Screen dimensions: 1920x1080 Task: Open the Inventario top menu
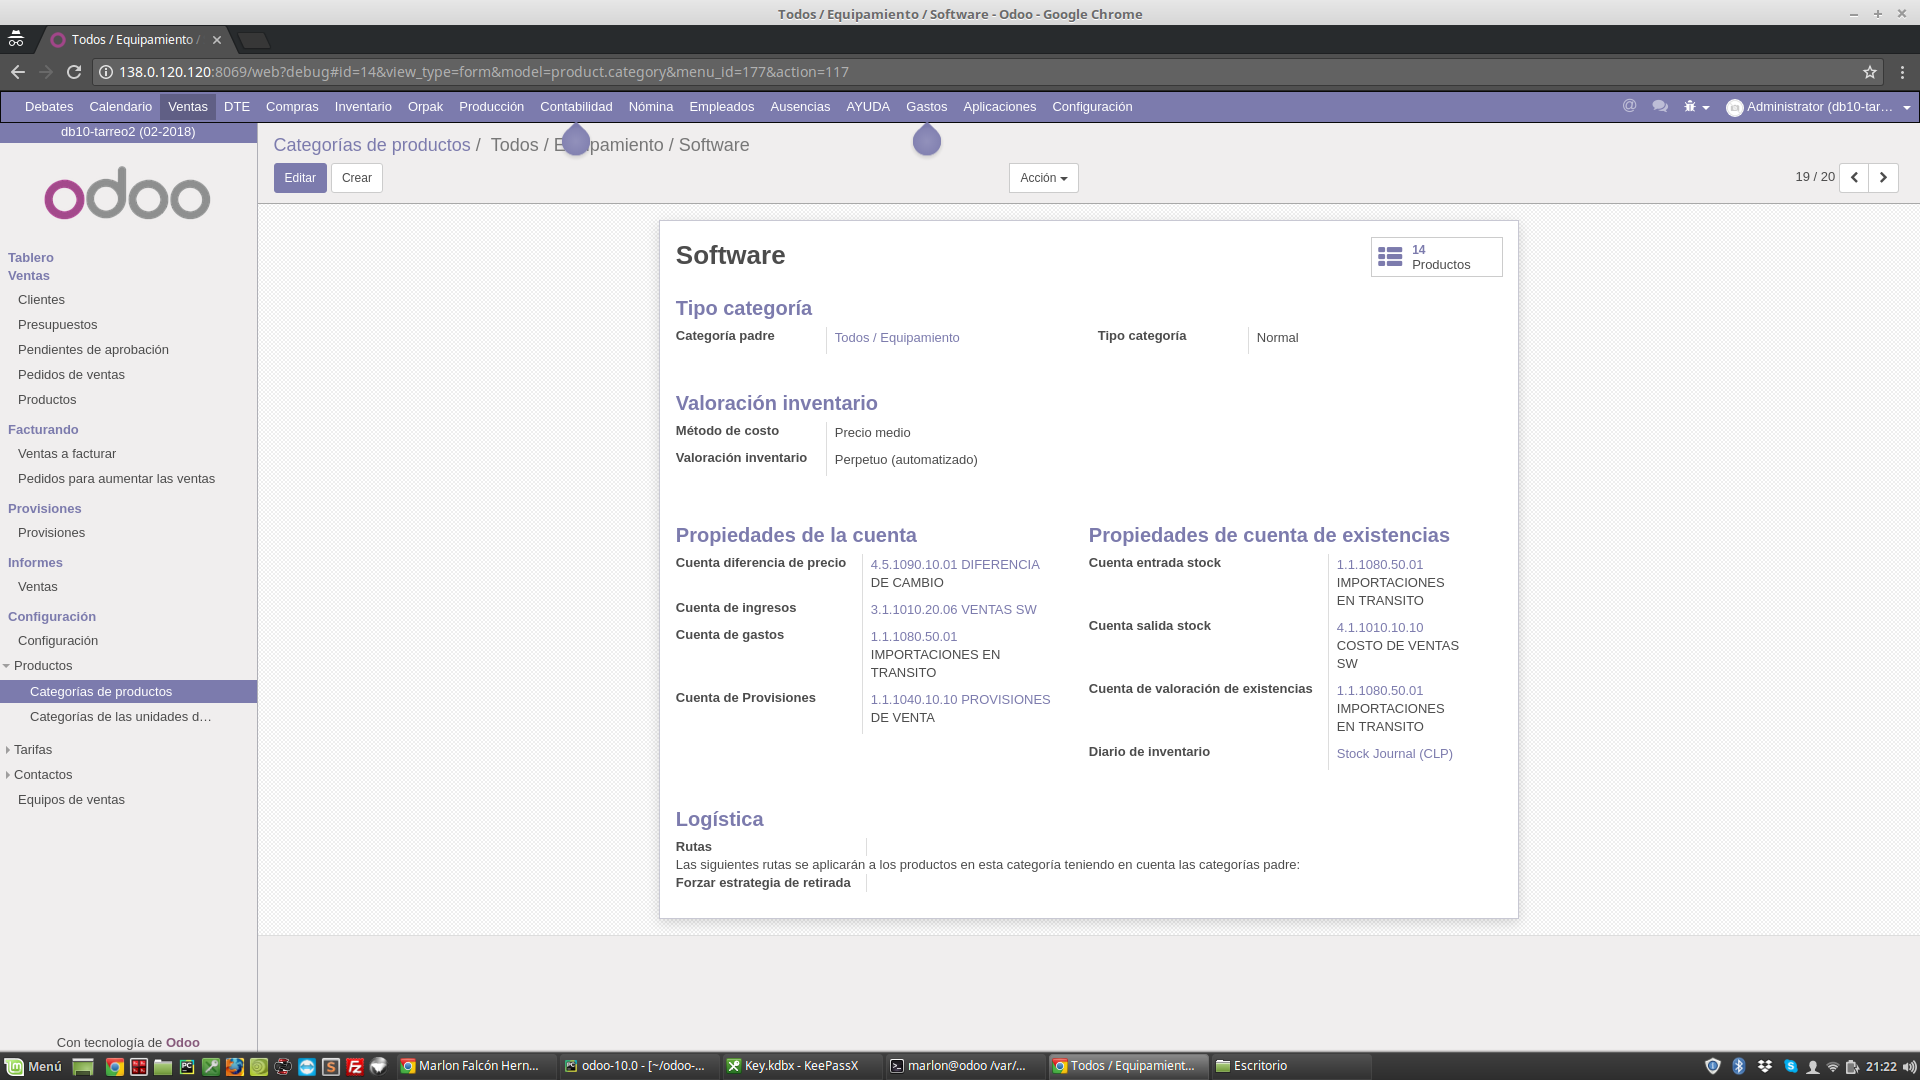(x=363, y=107)
